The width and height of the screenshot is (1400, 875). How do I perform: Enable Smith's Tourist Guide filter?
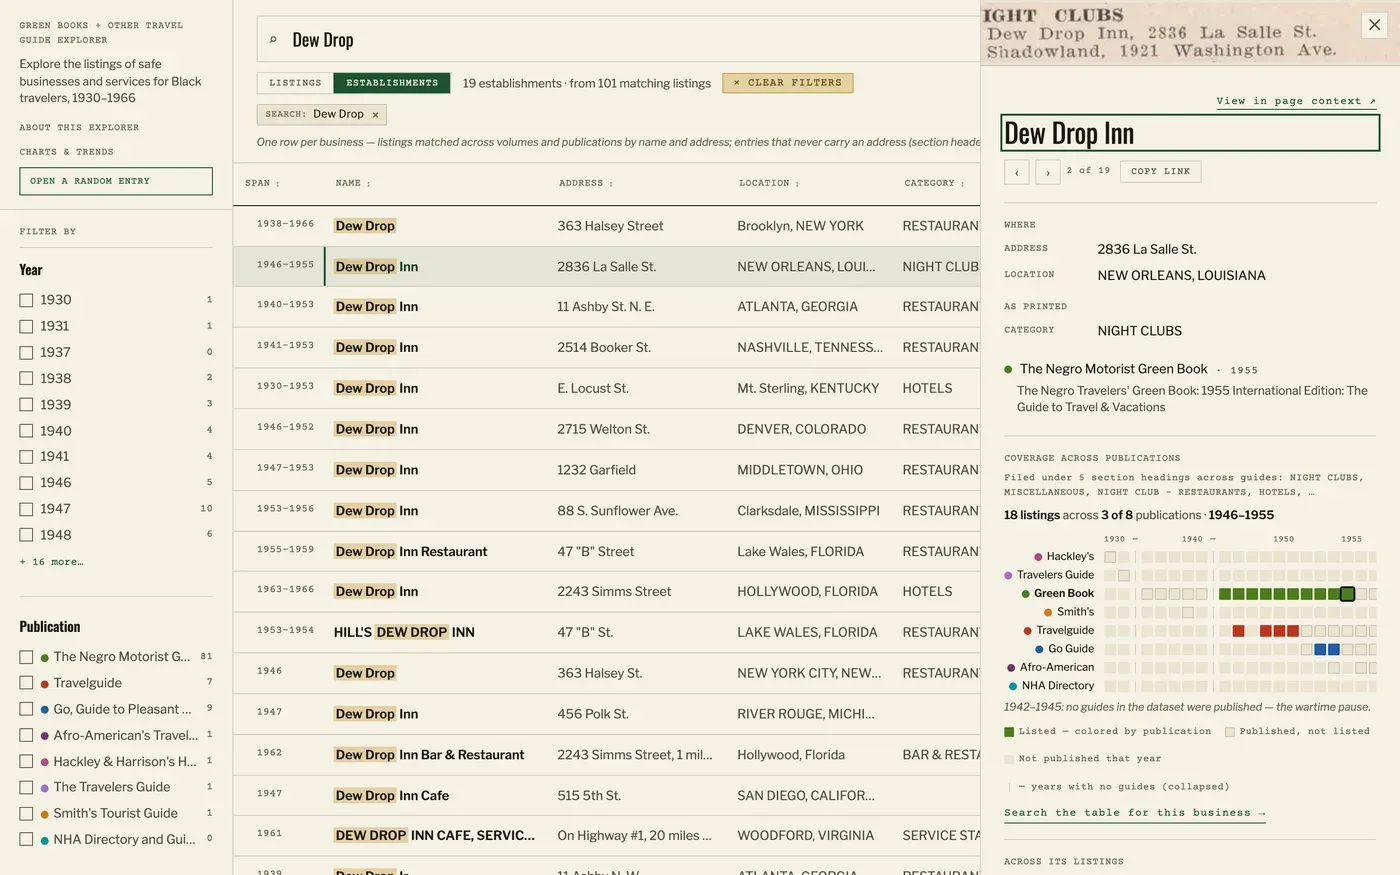click(26, 814)
